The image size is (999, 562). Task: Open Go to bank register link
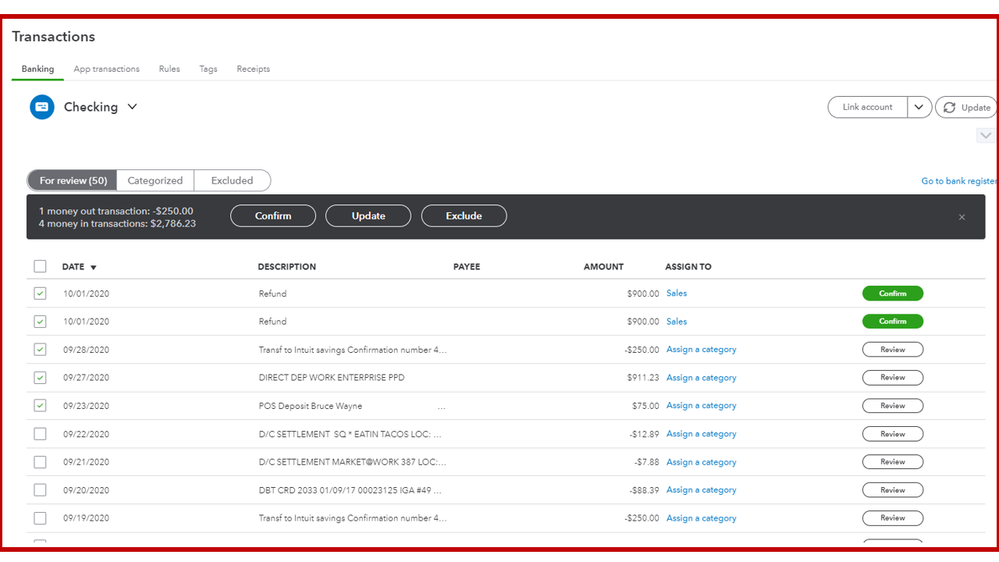(959, 181)
